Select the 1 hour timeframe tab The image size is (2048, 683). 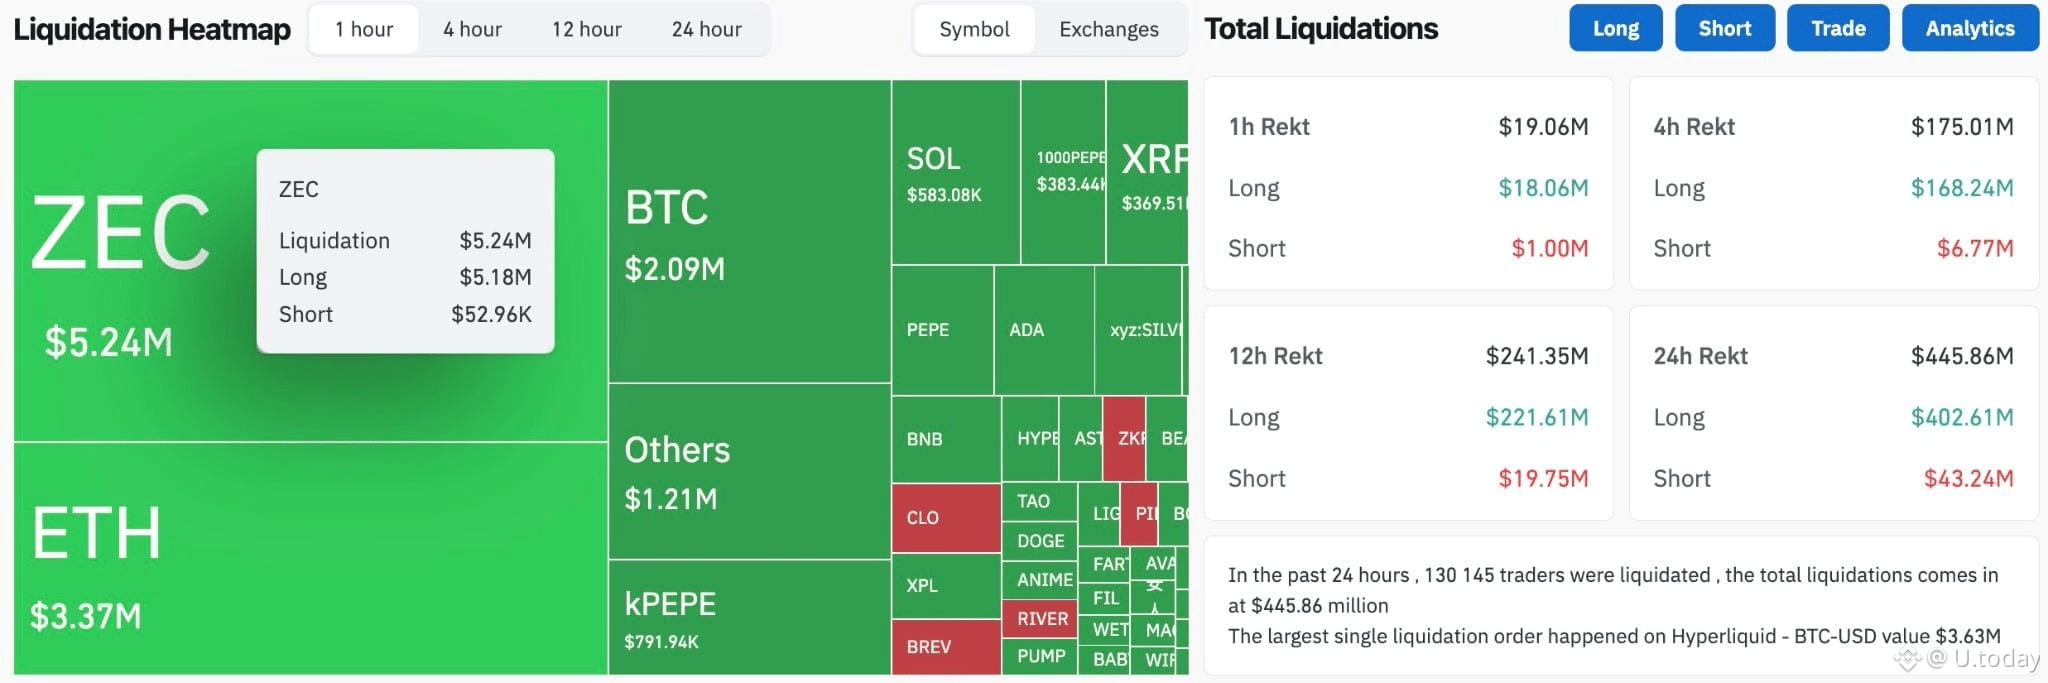point(364,30)
